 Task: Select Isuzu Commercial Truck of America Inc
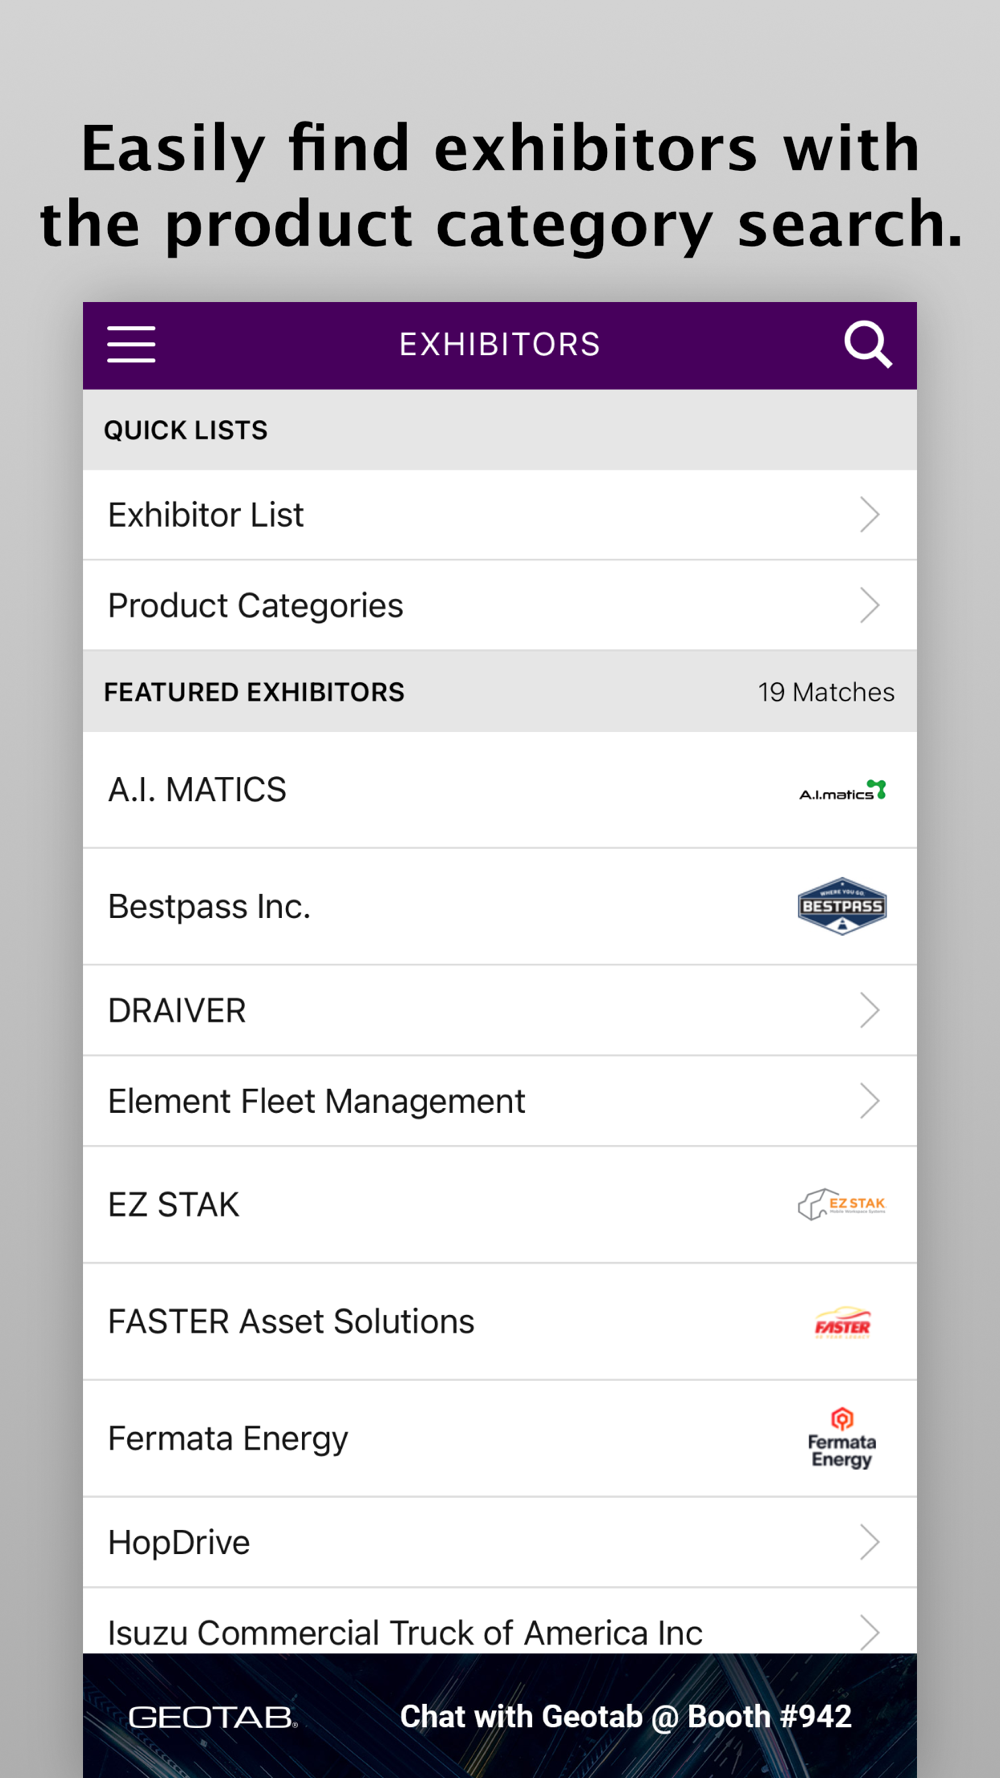tap(500, 1621)
